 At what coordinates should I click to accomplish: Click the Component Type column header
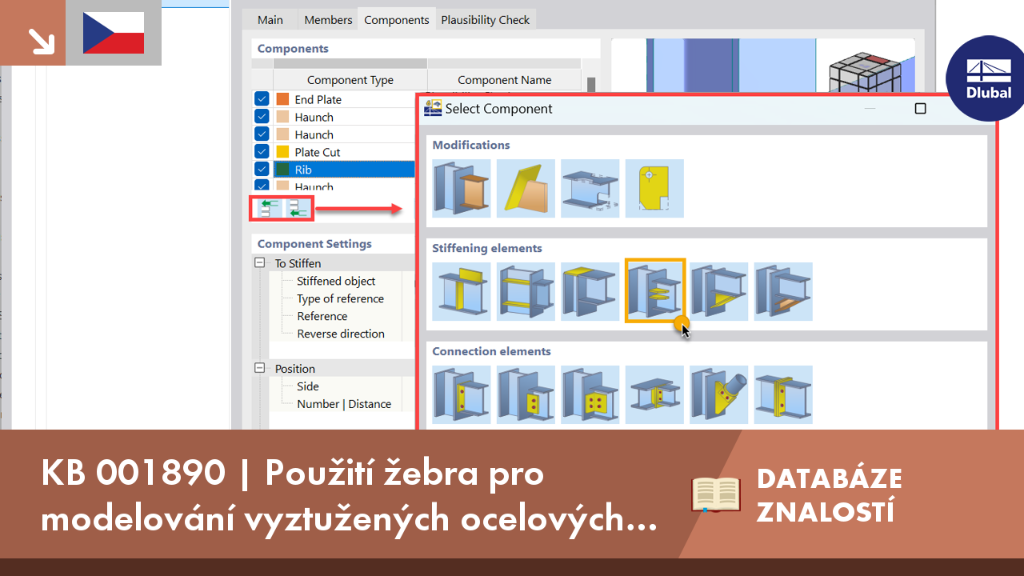click(x=350, y=80)
